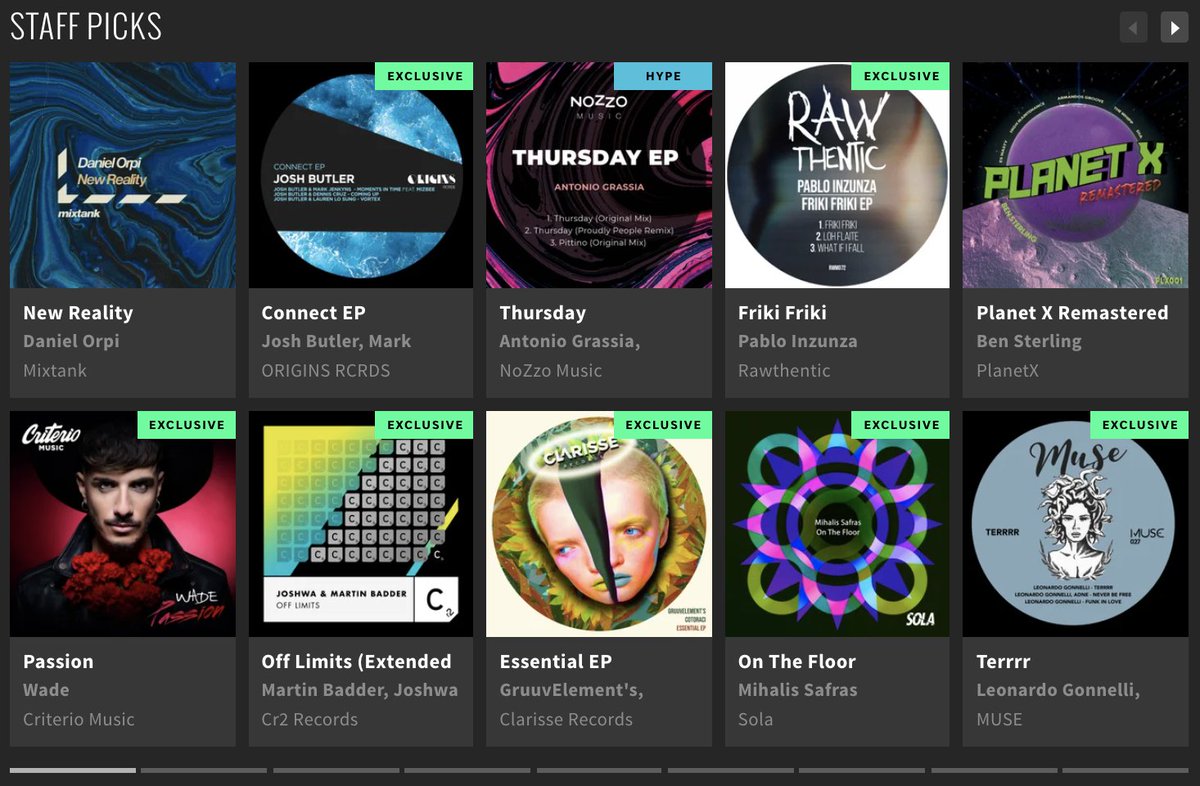1200x786 pixels.
Task: Click the HYPE badge on Thursday
Action: 663,76
